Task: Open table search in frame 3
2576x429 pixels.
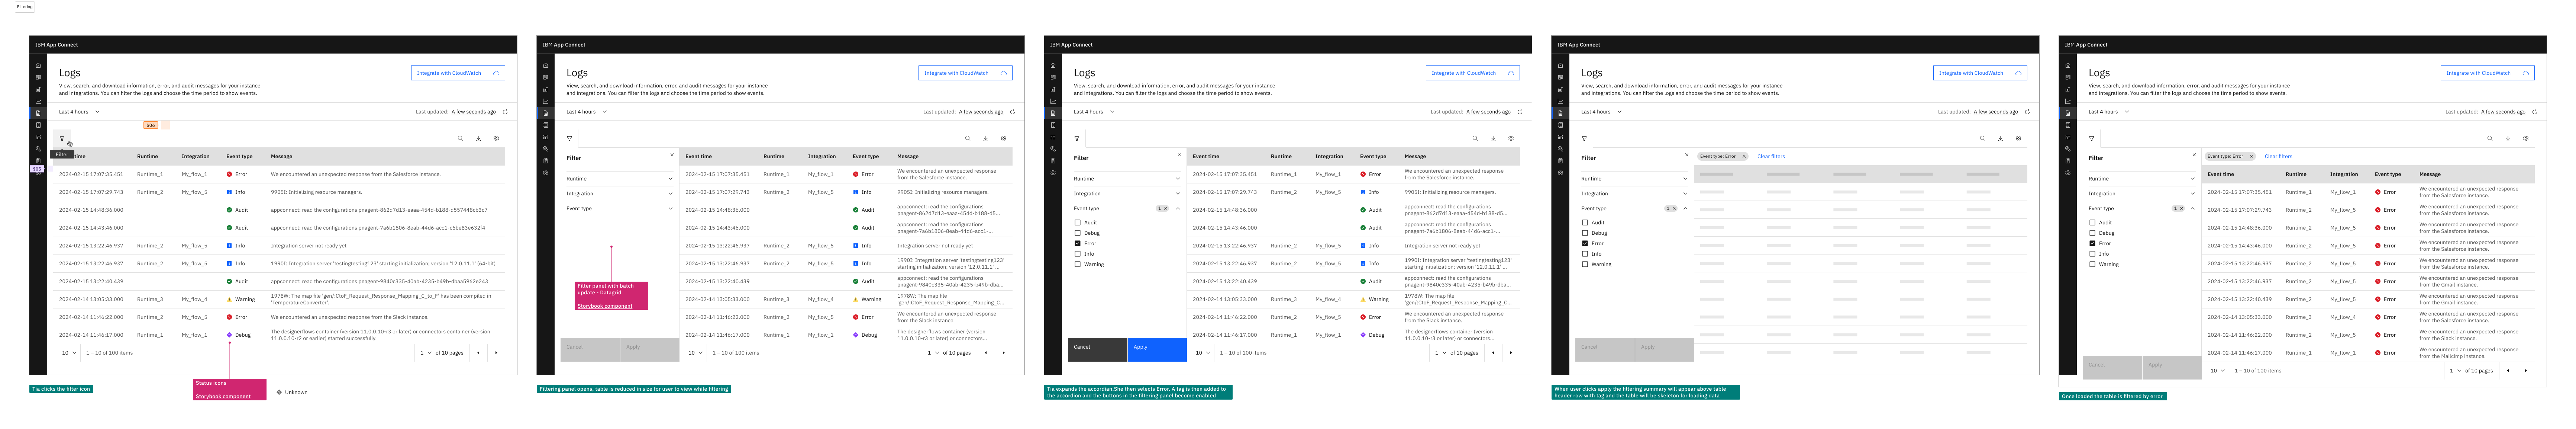Action: coord(1475,139)
